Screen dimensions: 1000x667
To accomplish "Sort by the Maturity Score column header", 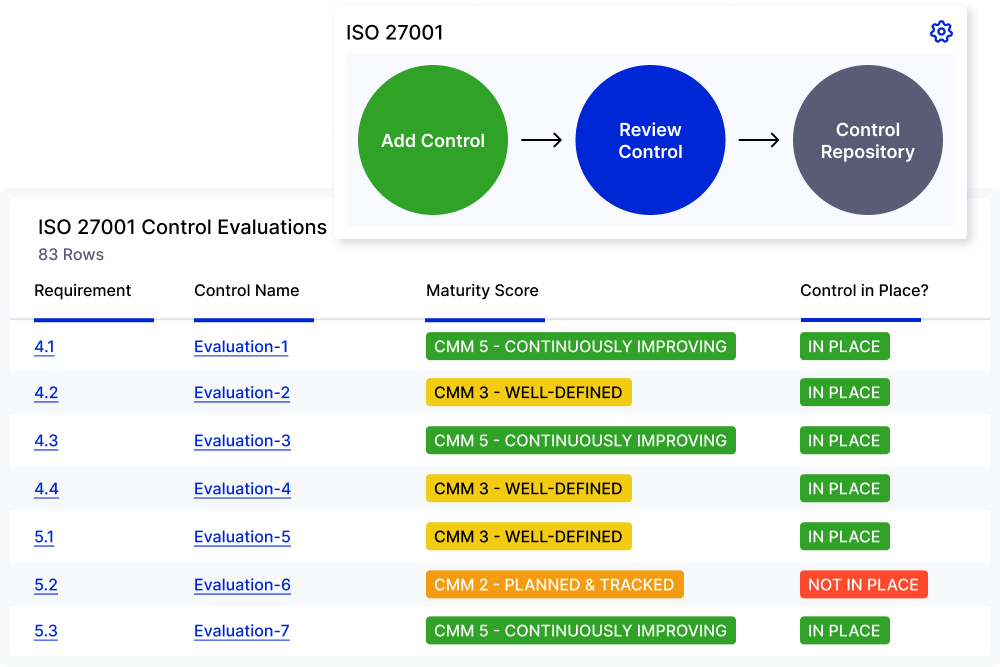I will point(482,291).
